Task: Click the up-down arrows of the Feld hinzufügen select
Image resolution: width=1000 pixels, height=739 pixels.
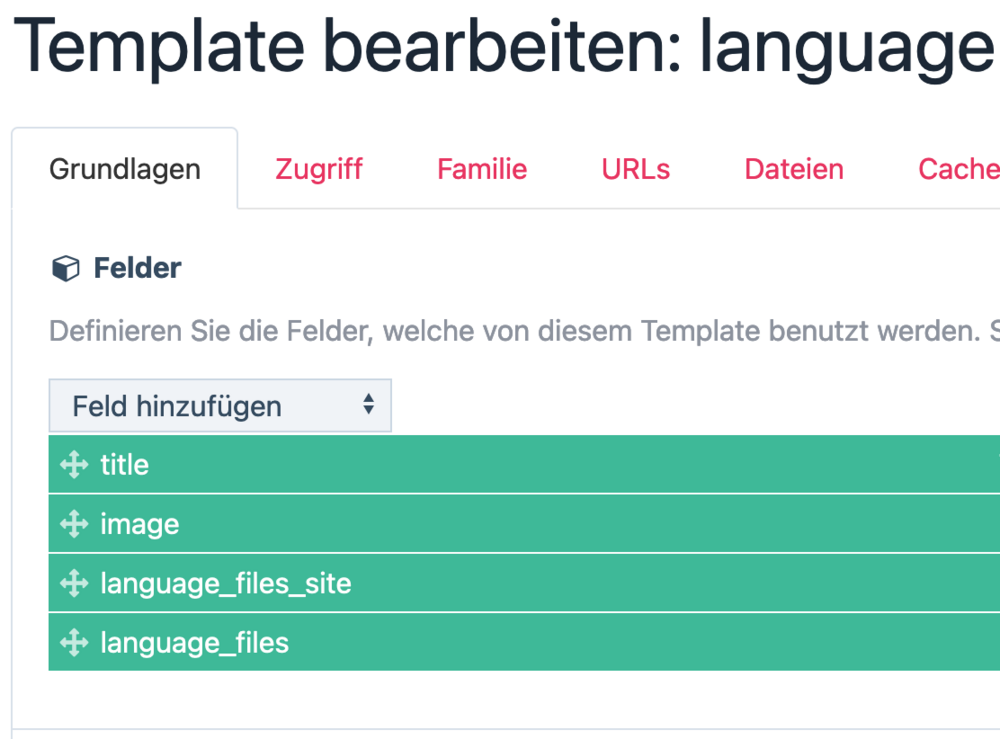Action: 368,405
